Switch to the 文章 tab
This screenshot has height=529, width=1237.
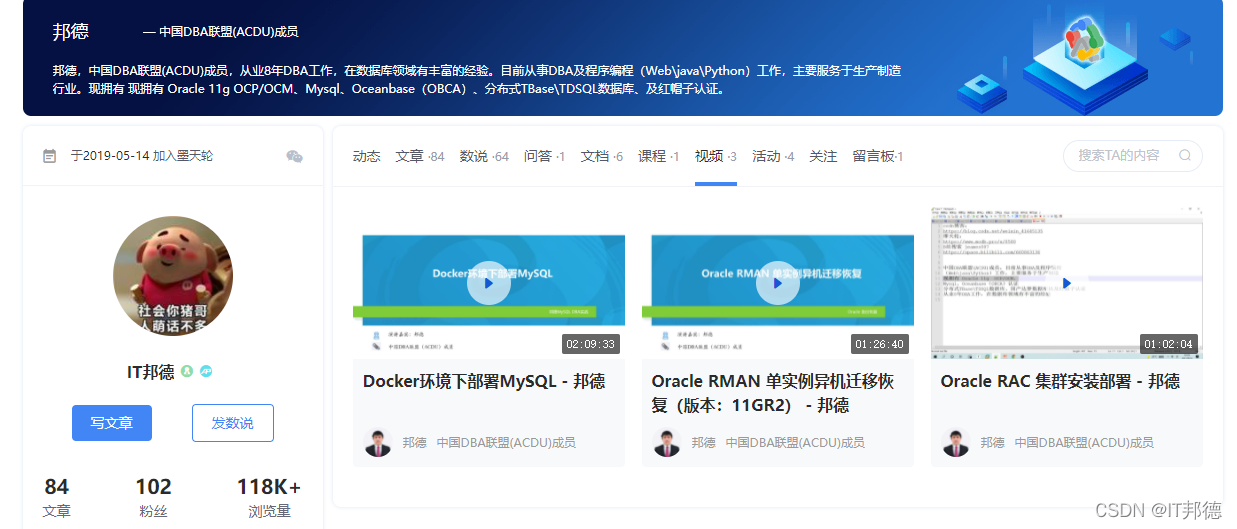tap(420, 156)
